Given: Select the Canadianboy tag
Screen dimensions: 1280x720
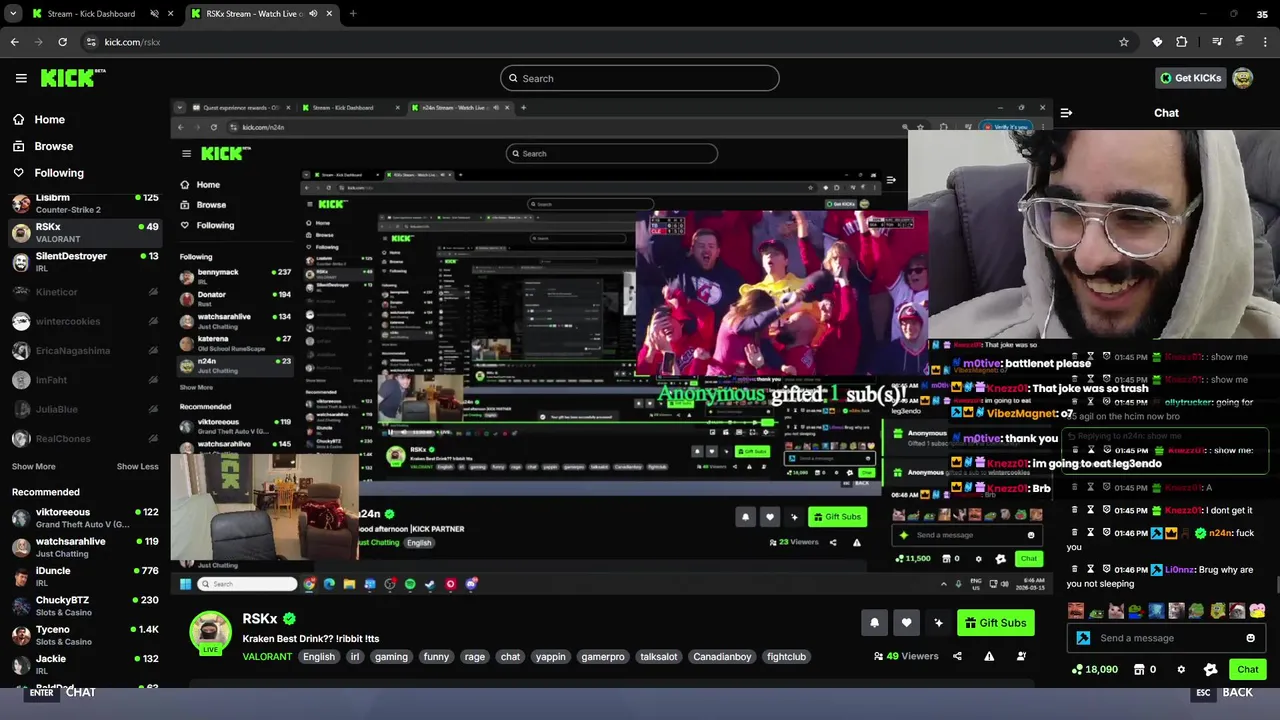Looking at the screenshot, I should (x=722, y=657).
